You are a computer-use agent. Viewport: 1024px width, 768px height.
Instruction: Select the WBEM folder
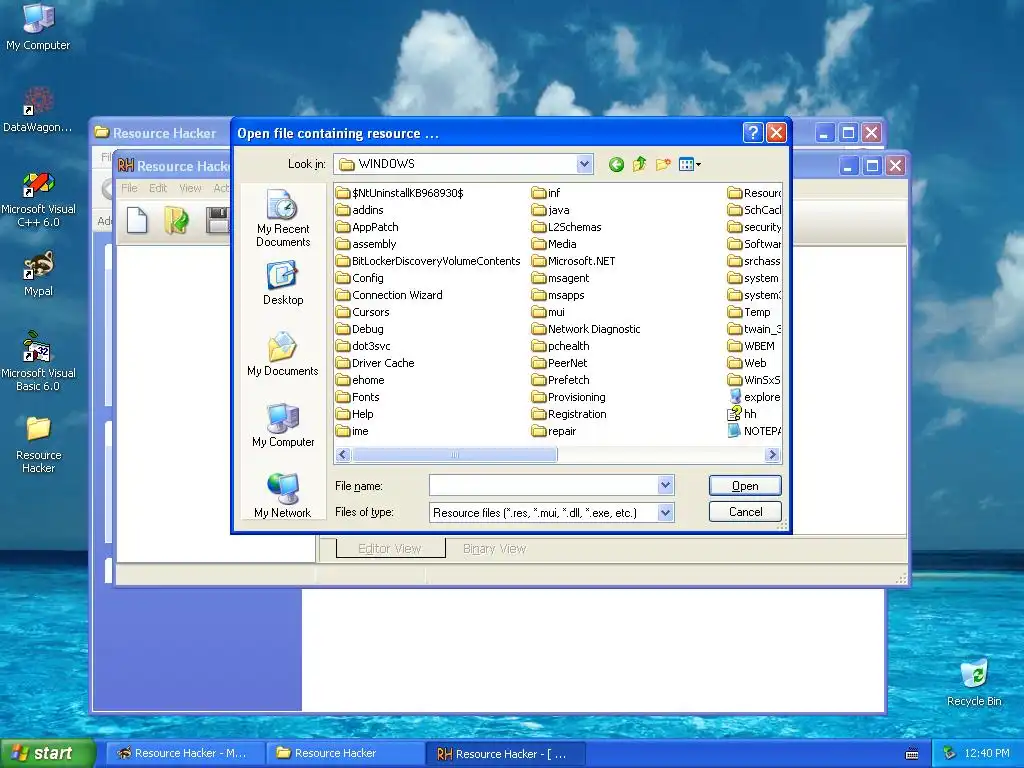pyautogui.click(x=752, y=345)
